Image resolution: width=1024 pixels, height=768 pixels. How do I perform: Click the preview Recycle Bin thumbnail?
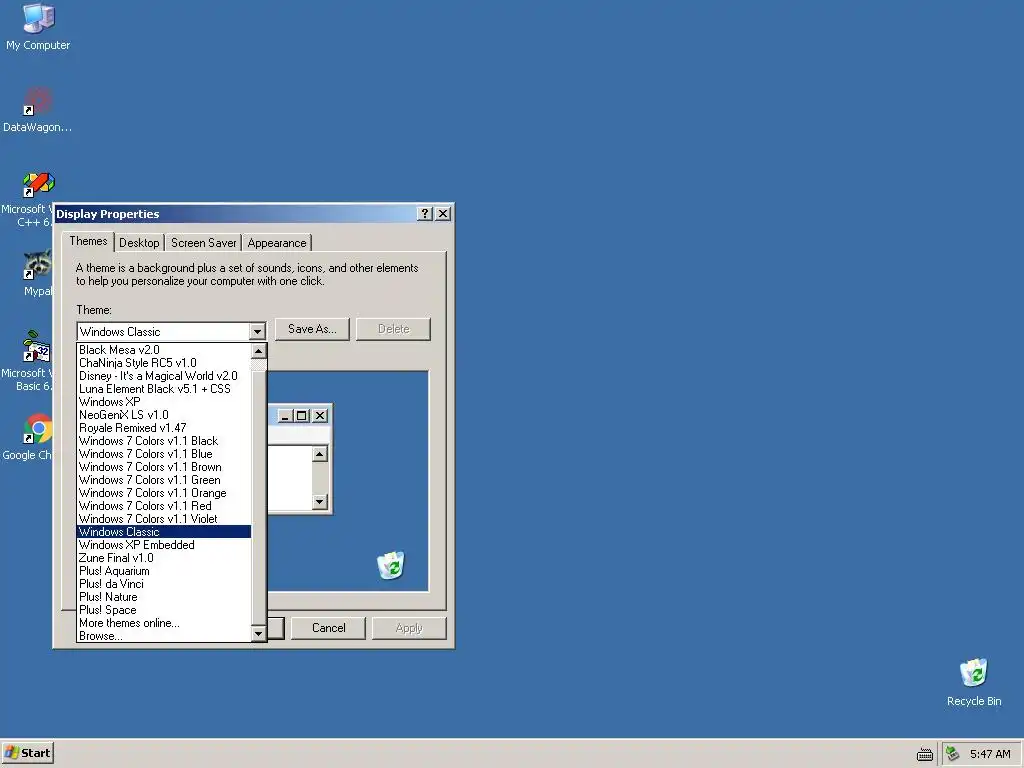coord(391,566)
